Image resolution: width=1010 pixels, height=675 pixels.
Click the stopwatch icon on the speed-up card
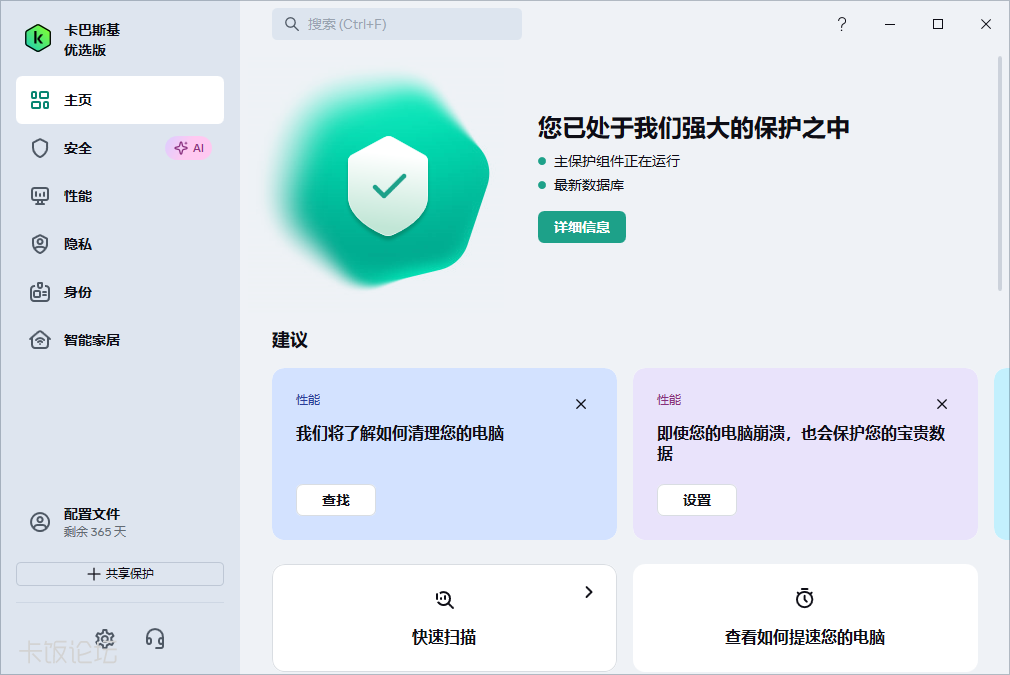(805, 598)
